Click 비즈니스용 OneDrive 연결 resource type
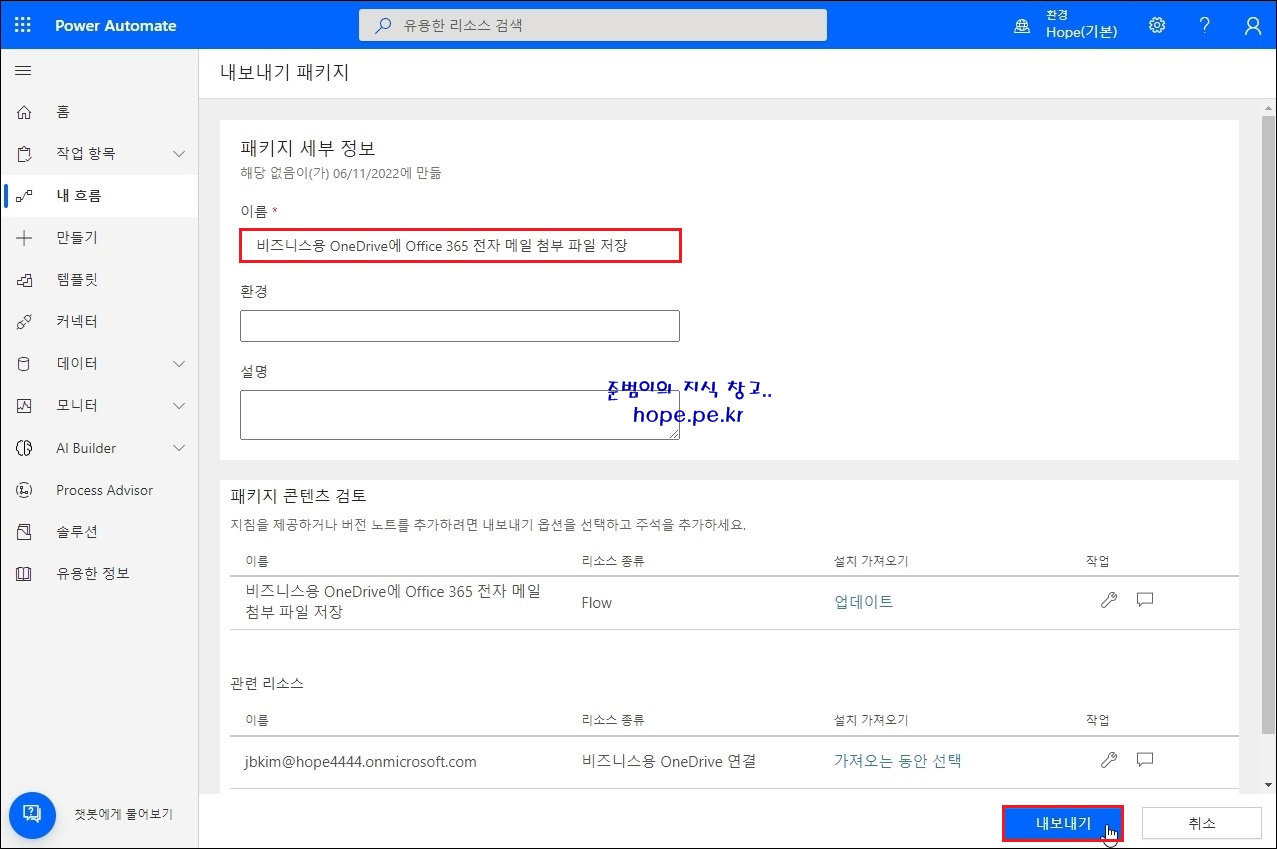Image resolution: width=1277 pixels, height=849 pixels. [669, 761]
